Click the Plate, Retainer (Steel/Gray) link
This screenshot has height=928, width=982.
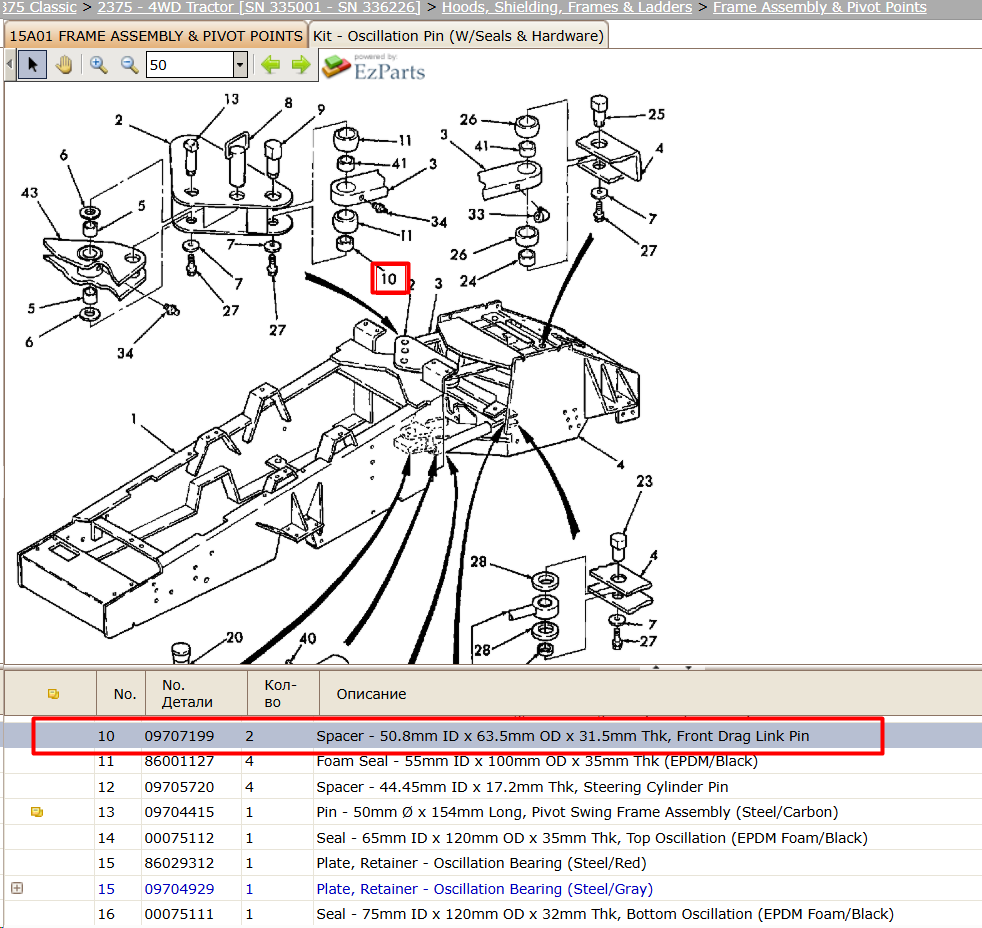click(x=484, y=889)
